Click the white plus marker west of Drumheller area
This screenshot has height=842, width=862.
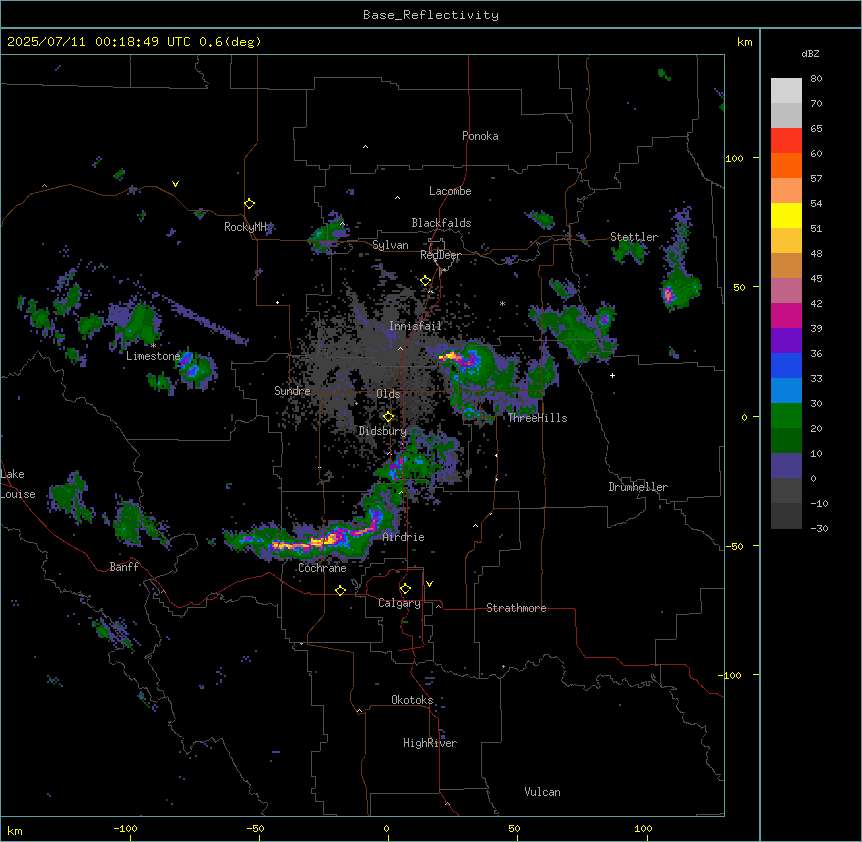coord(612,375)
